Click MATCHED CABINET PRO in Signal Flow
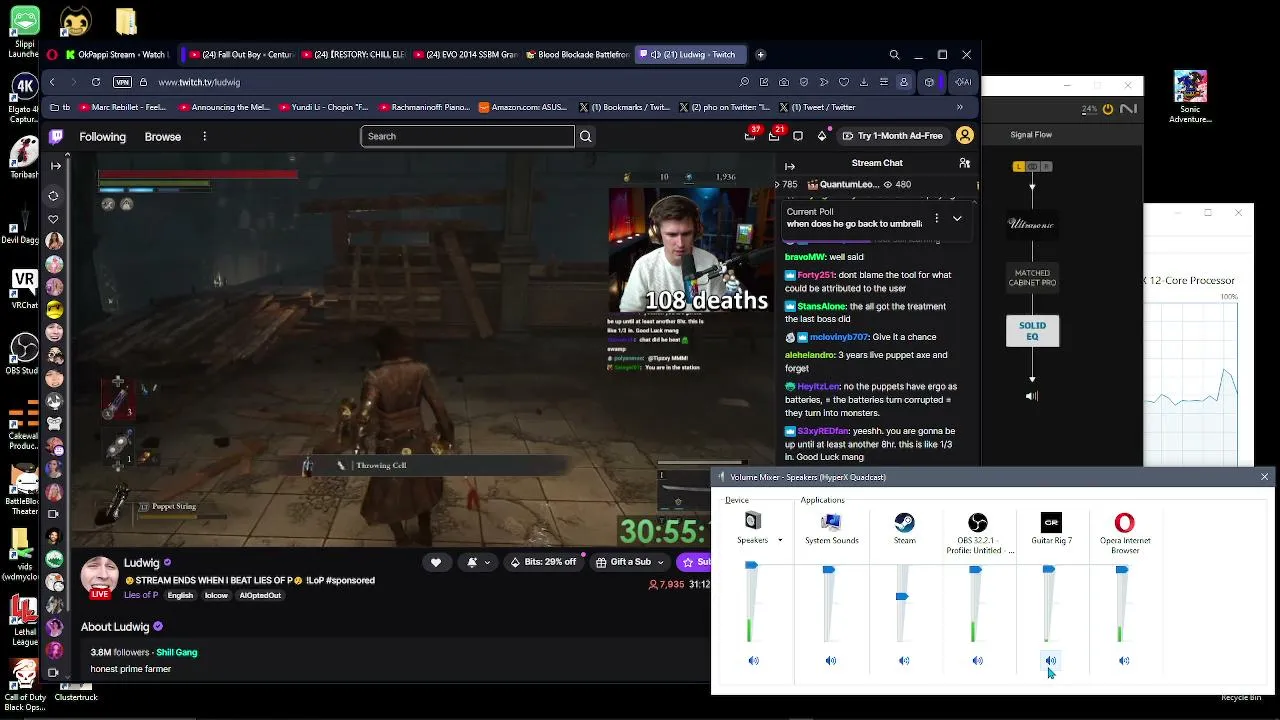This screenshot has height=720, width=1280. 1032,278
